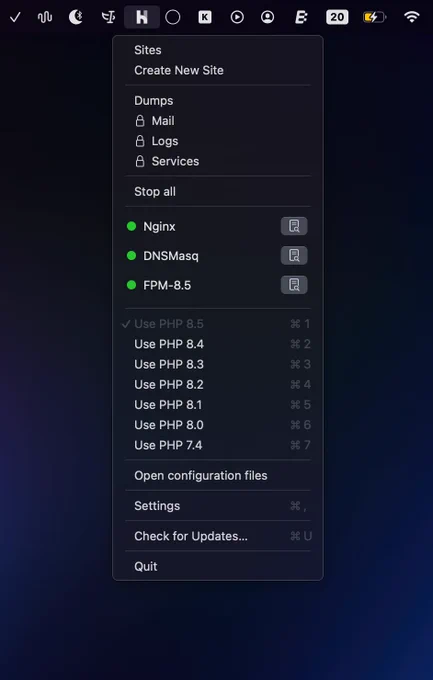Click the circle outline menu bar icon

tap(173, 17)
